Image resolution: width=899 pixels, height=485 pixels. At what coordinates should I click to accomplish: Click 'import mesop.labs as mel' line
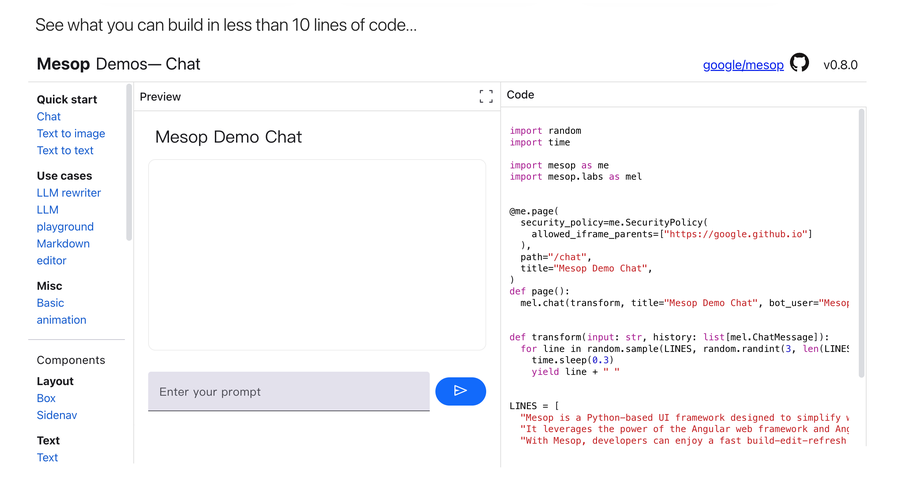pyautogui.click(x=576, y=177)
